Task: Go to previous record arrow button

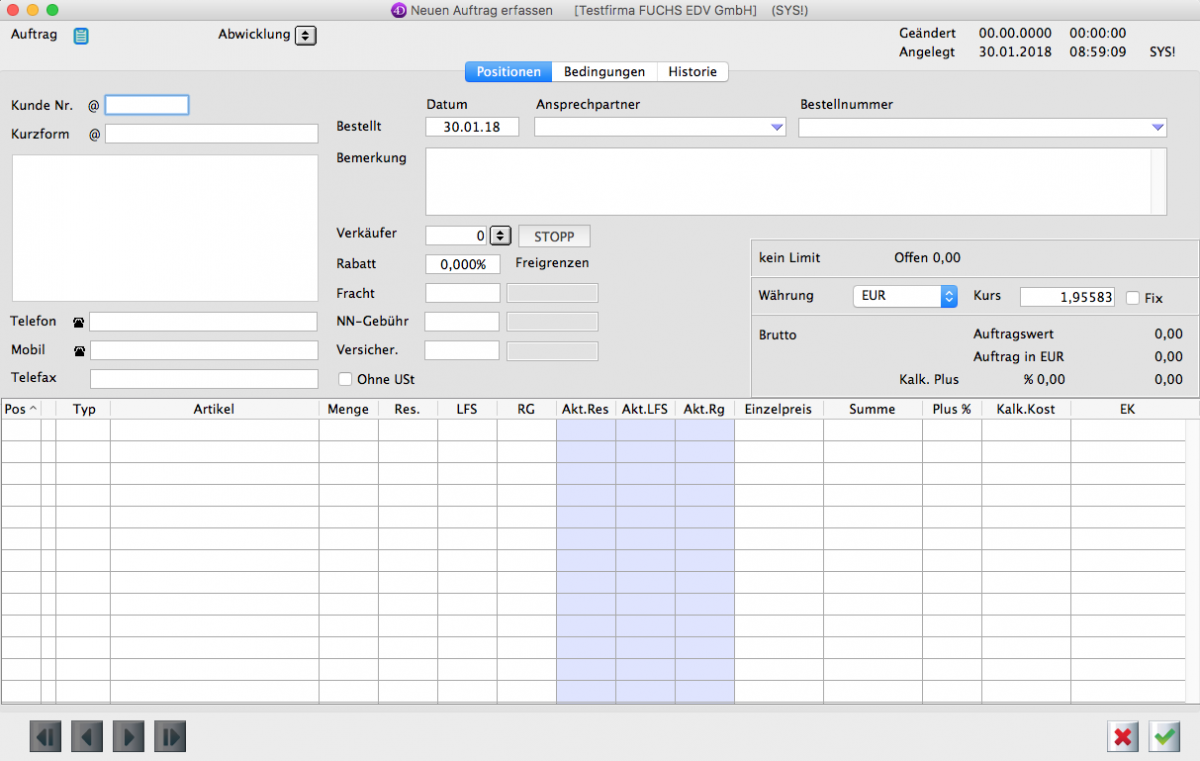Action: point(87,737)
